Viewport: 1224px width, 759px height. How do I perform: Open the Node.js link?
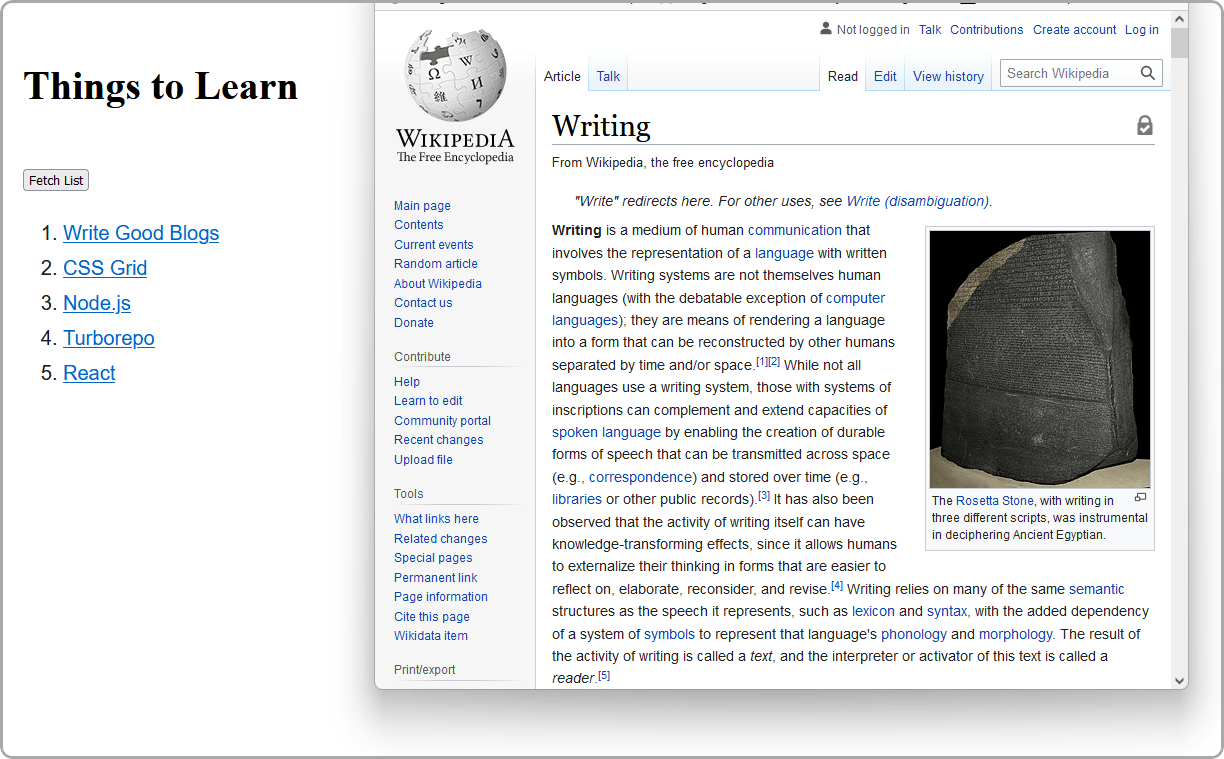(x=97, y=303)
